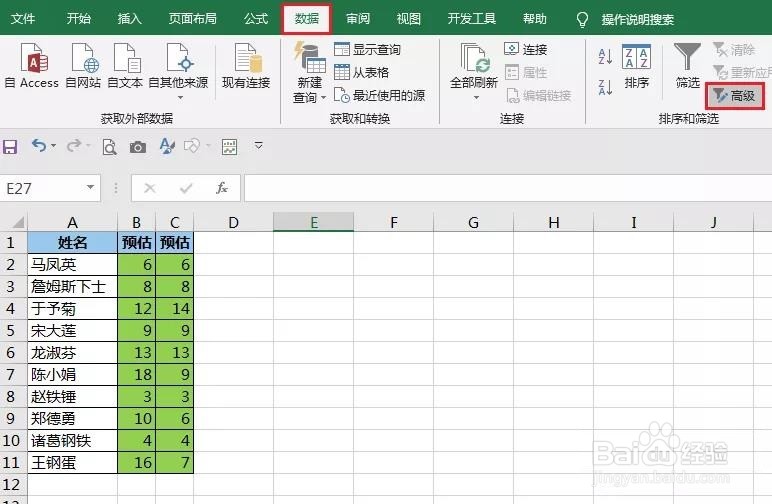The width and height of the screenshot is (772, 504).
Task: Click into the formula bar
Action: click(x=508, y=188)
